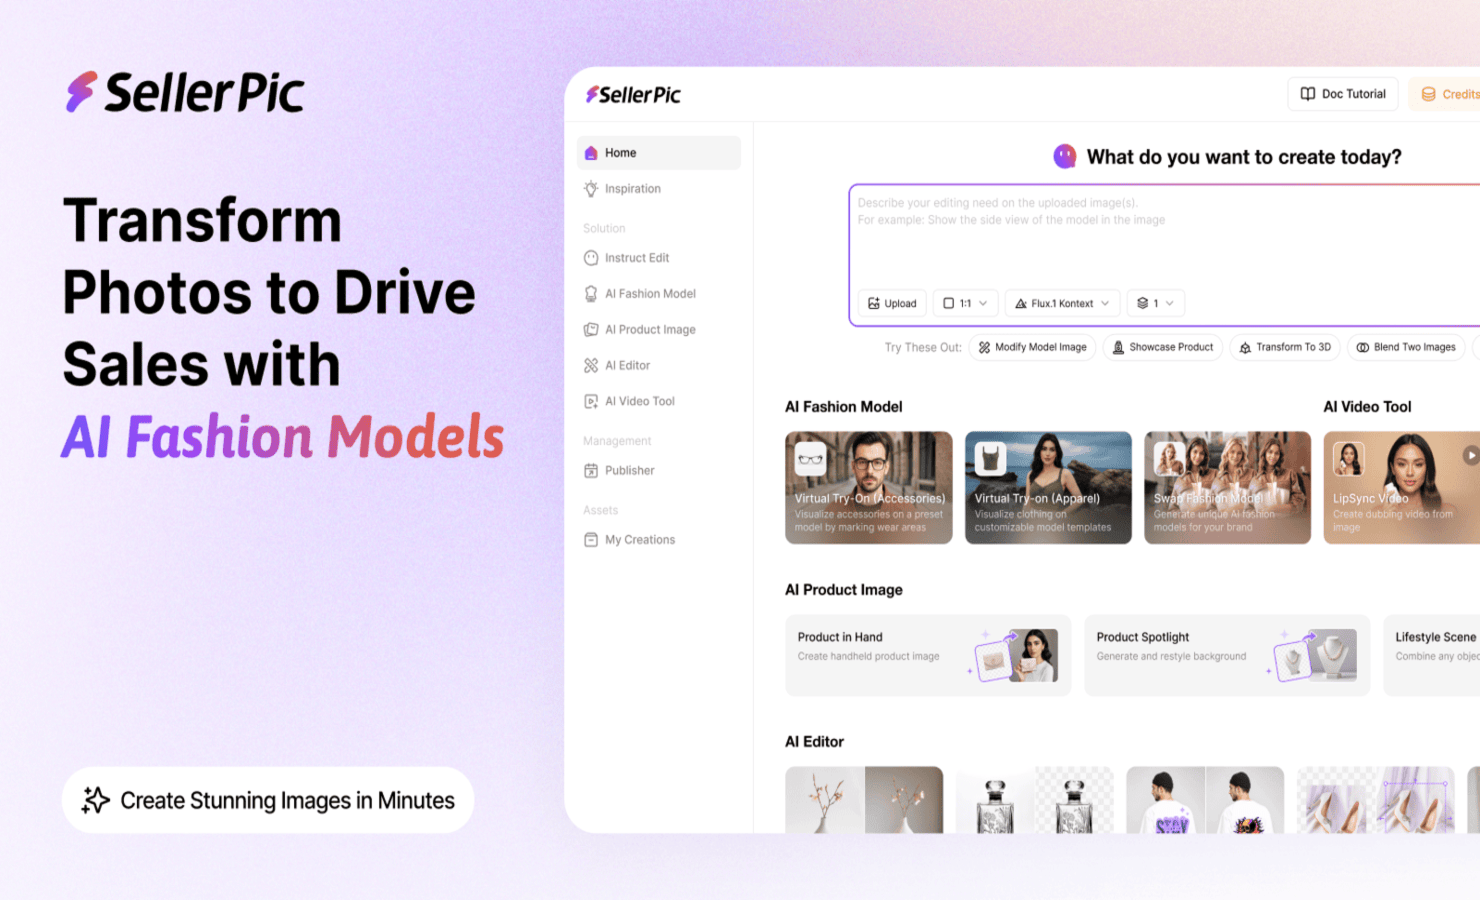The height and width of the screenshot is (900, 1480).
Task: Click the My Creations sidebar icon
Action: pyautogui.click(x=591, y=540)
